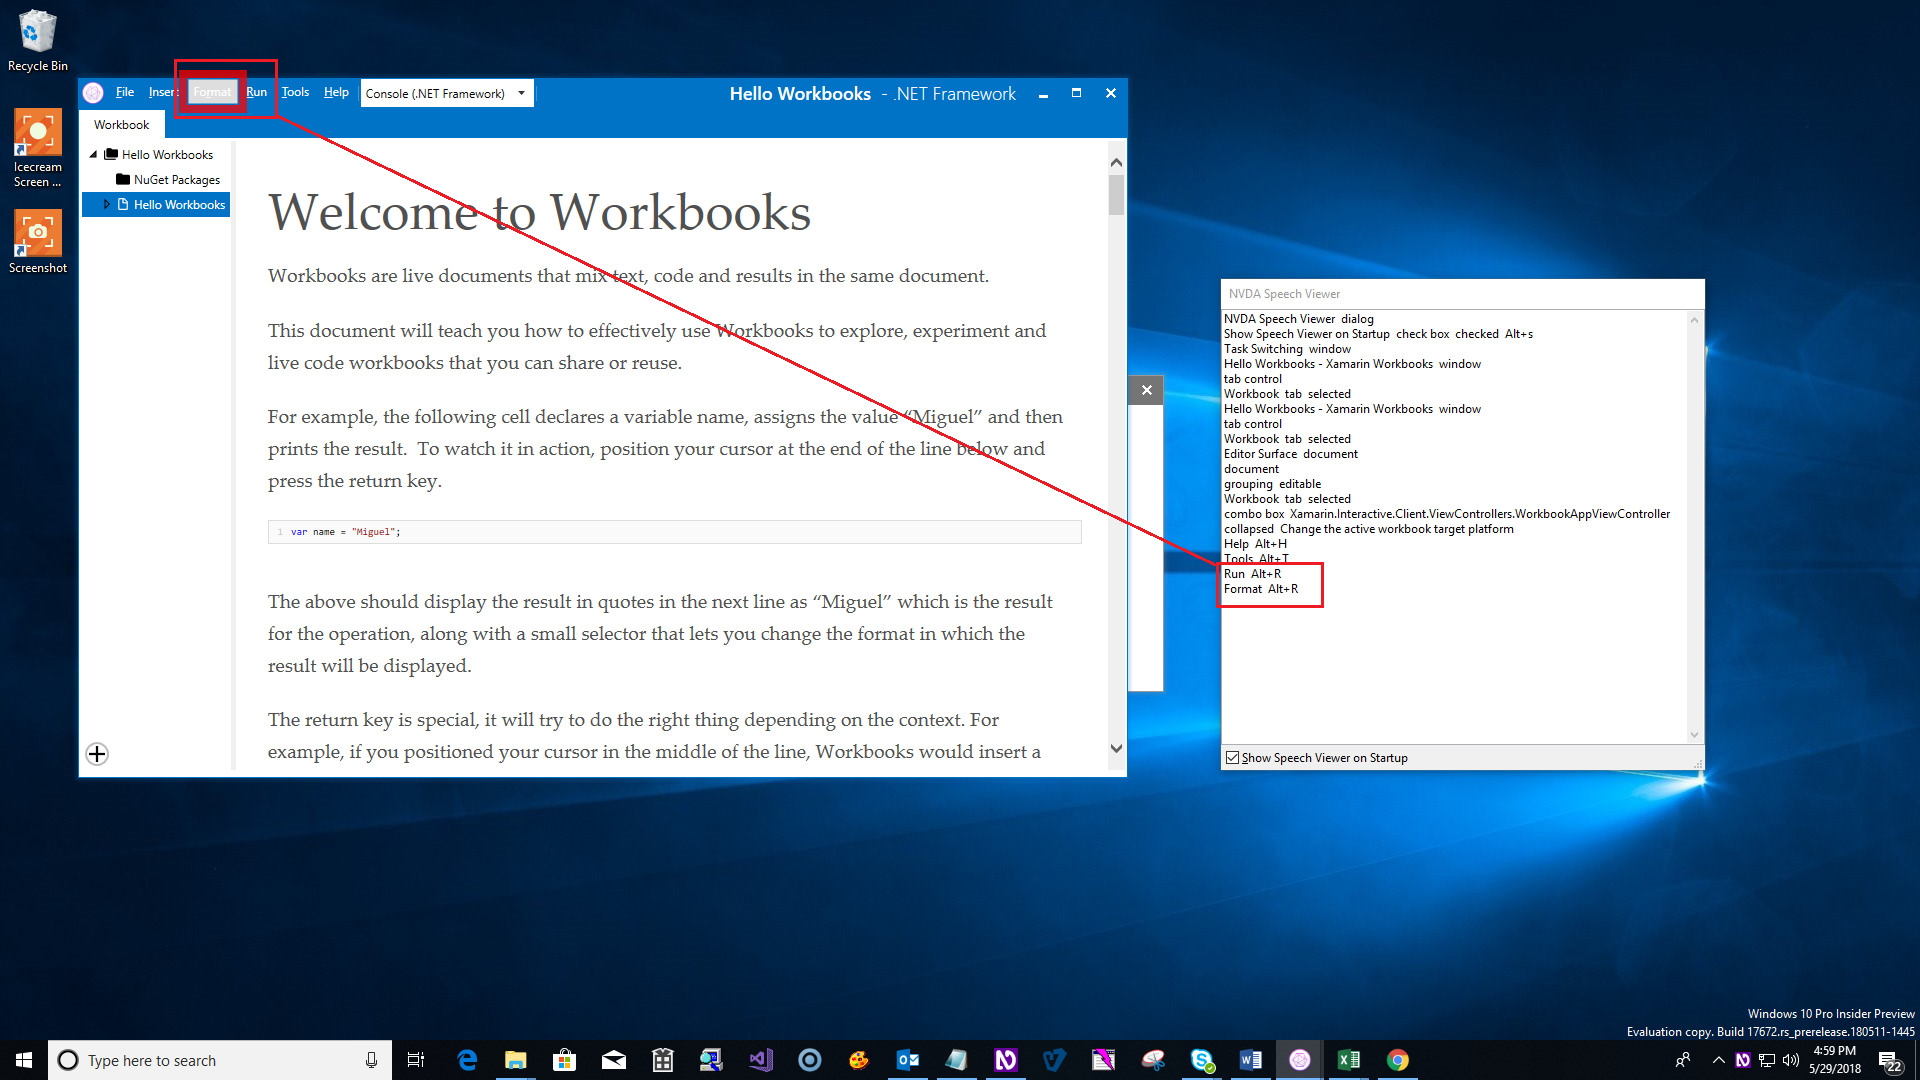Click the NuGet Packages folder icon
Viewport: 1920px width, 1080px height.
click(x=122, y=179)
